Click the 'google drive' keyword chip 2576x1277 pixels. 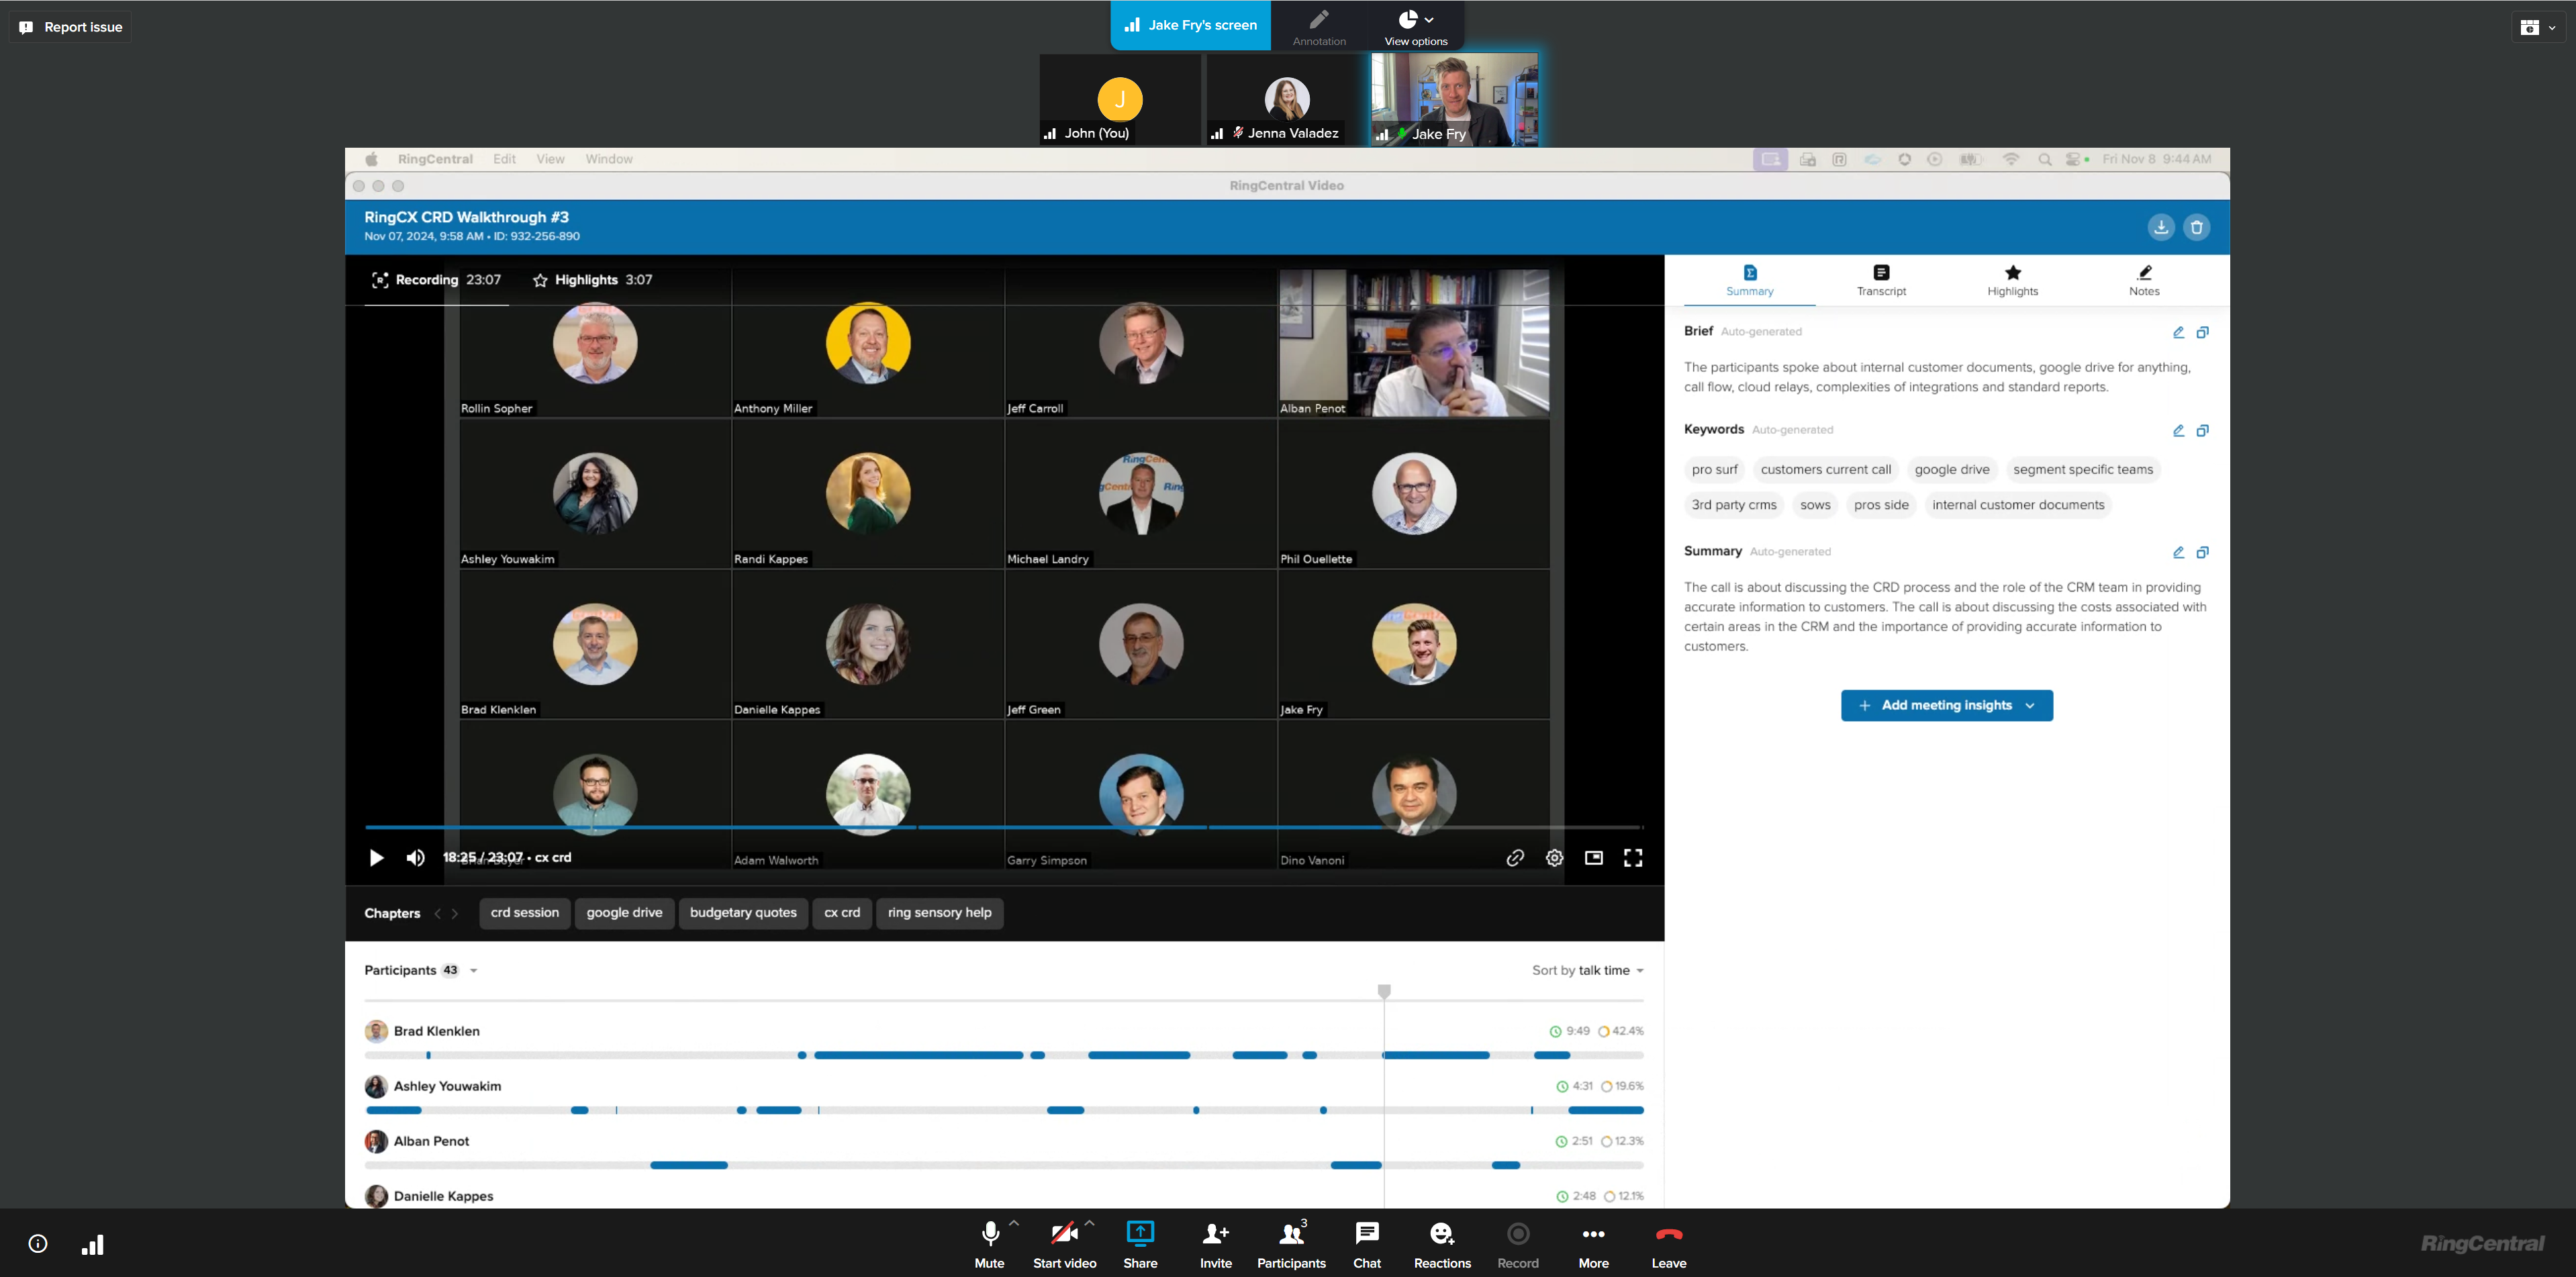point(1951,469)
